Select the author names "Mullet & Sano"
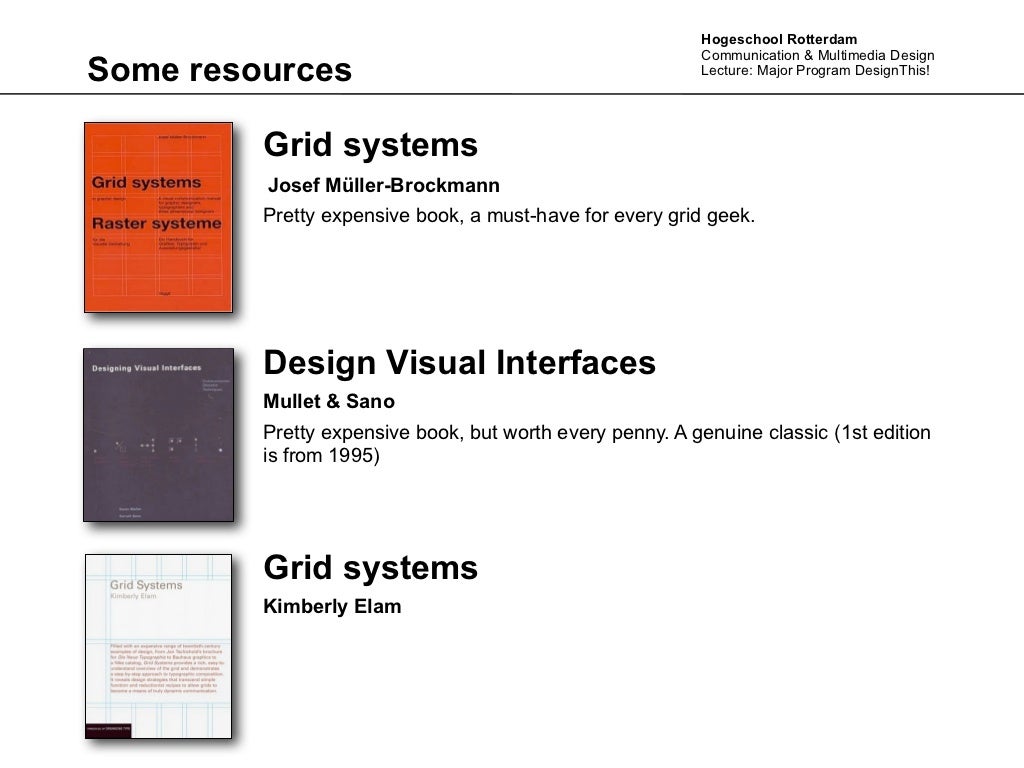The image size is (1024, 768). (x=329, y=401)
